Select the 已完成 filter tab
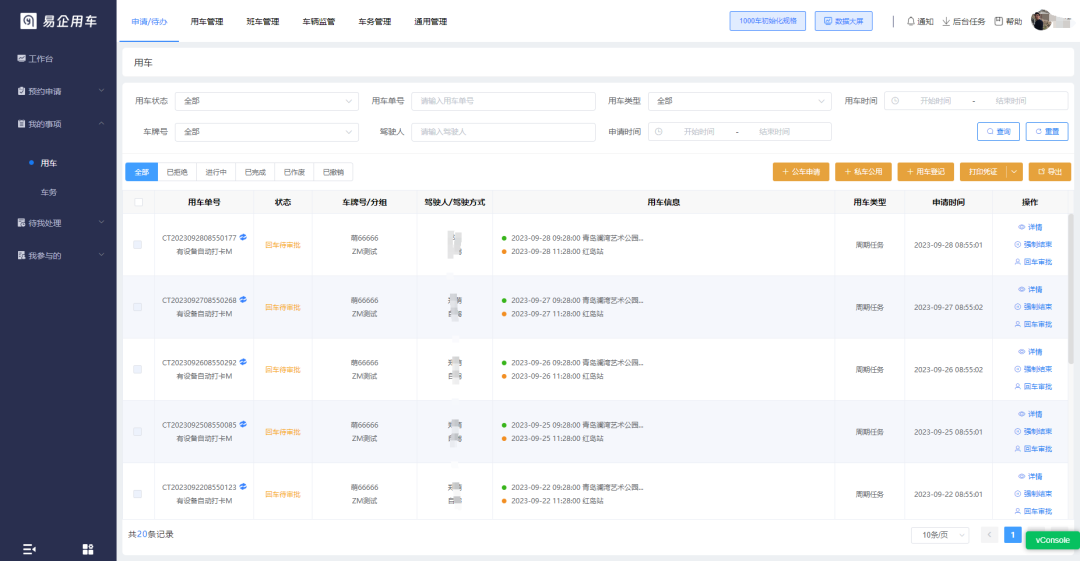Image resolution: width=1080 pixels, height=561 pixels. tap(256, 172)
